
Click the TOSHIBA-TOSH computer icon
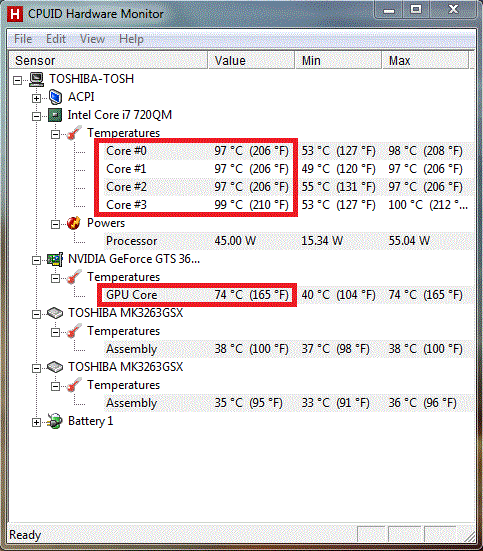[36, 79]
